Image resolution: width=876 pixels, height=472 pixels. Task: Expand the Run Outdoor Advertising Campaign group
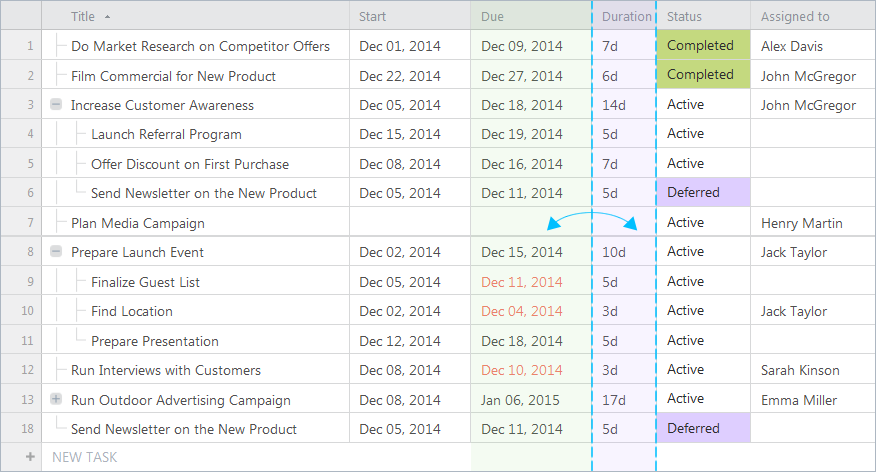(x=56, y=399)
